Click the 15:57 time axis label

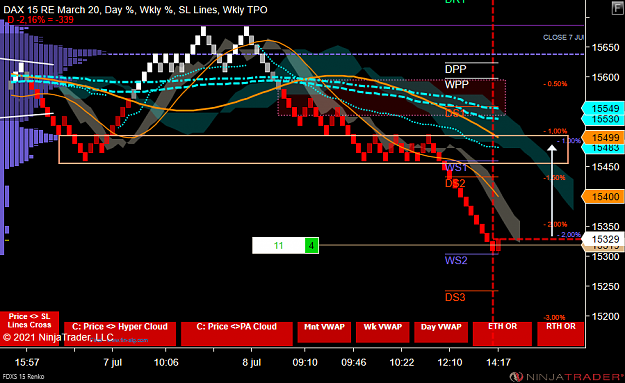pos(27,363)
